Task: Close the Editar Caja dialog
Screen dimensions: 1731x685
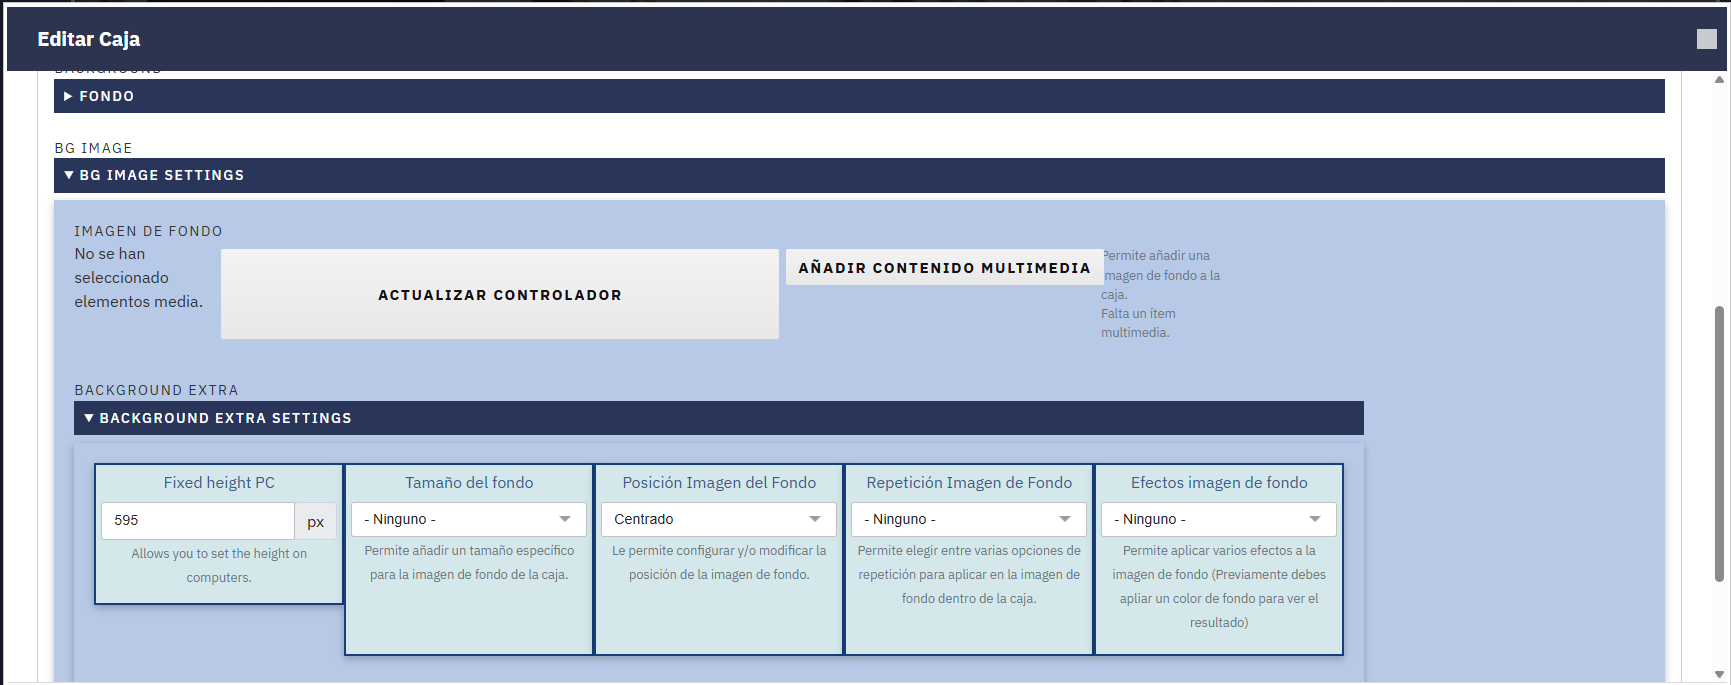Action: coord(1707,39)
